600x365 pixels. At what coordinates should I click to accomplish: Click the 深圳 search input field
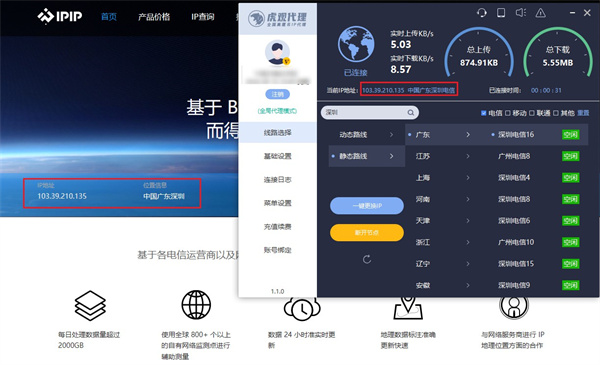click(370, 112)
